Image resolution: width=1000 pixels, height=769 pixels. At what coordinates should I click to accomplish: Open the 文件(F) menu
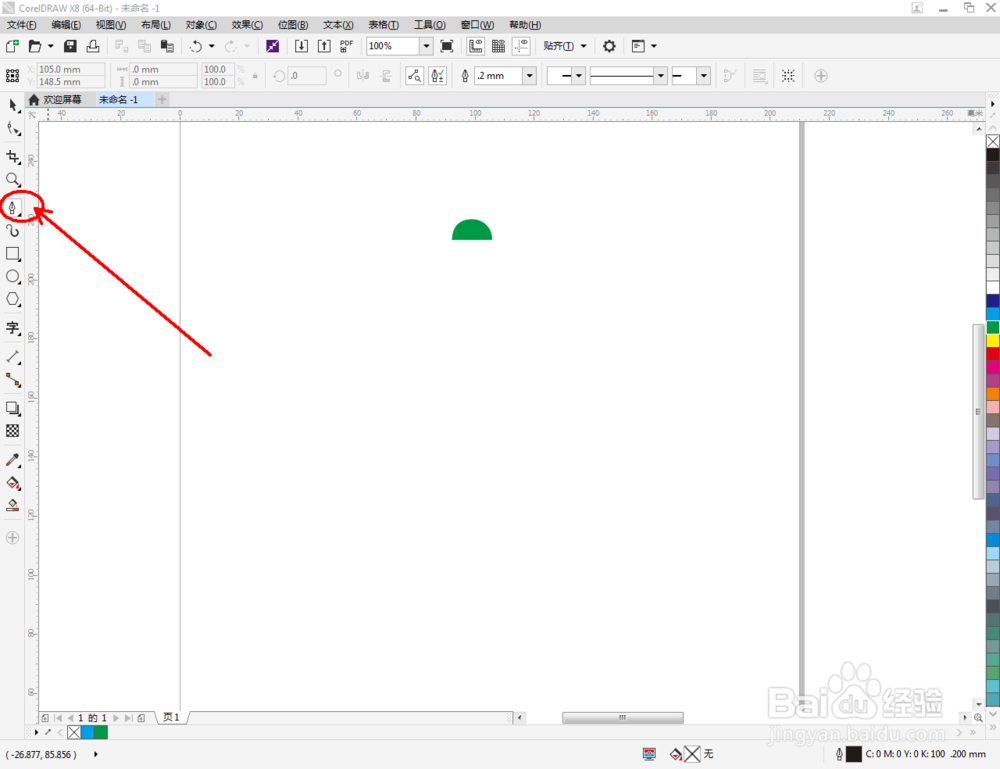click(22, 25)
